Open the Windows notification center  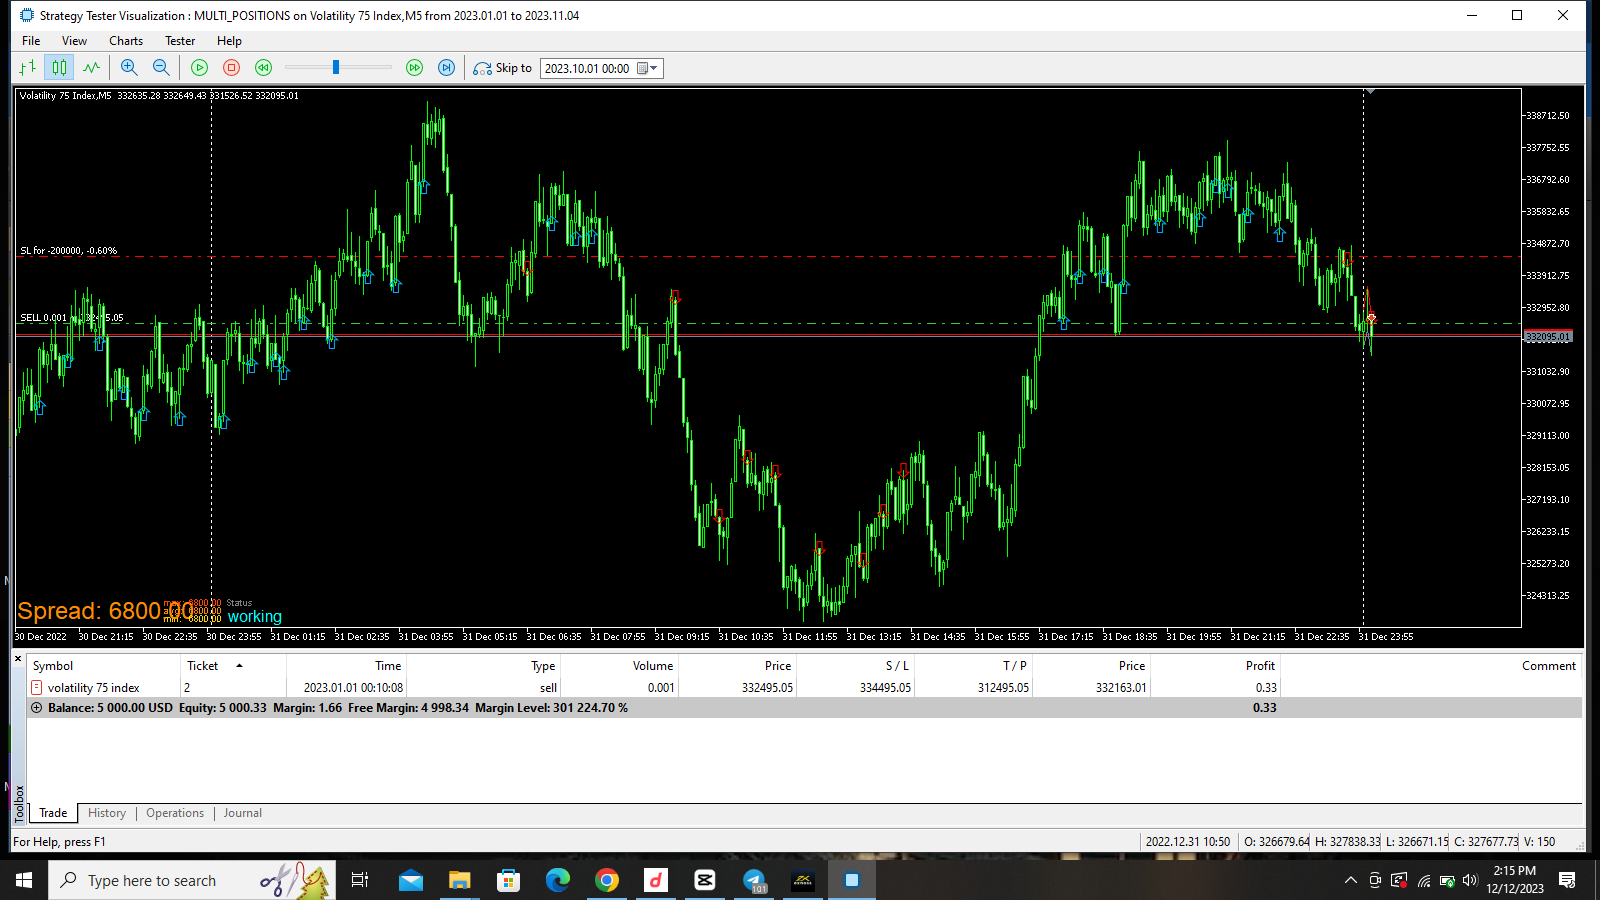point(1567,880)
